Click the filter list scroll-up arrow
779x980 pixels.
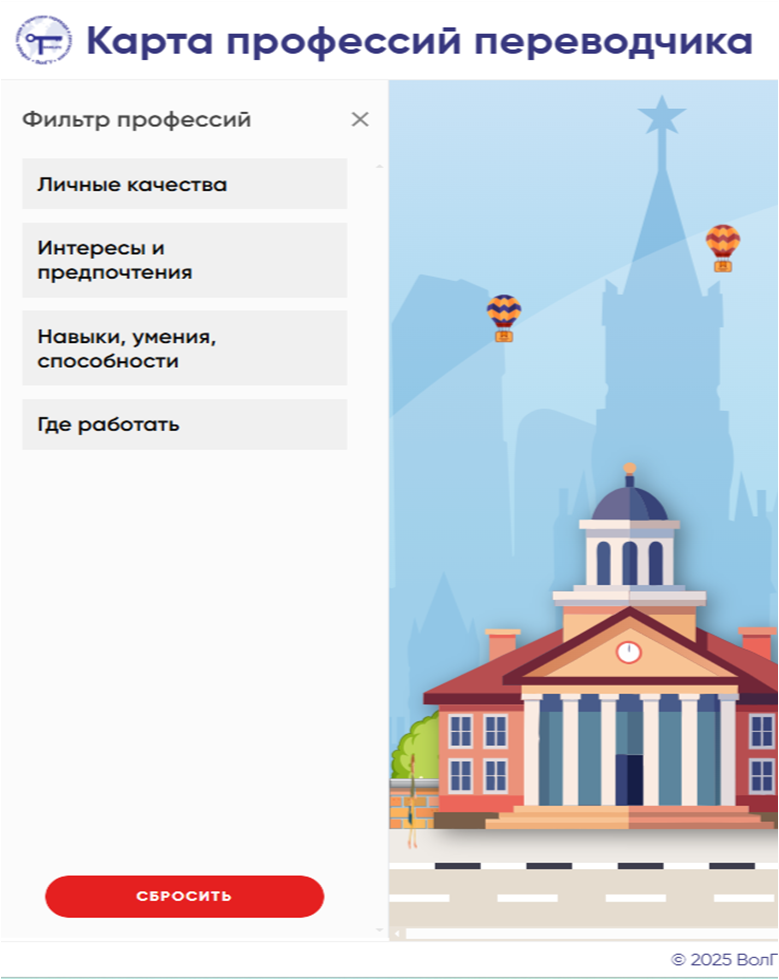379,167
